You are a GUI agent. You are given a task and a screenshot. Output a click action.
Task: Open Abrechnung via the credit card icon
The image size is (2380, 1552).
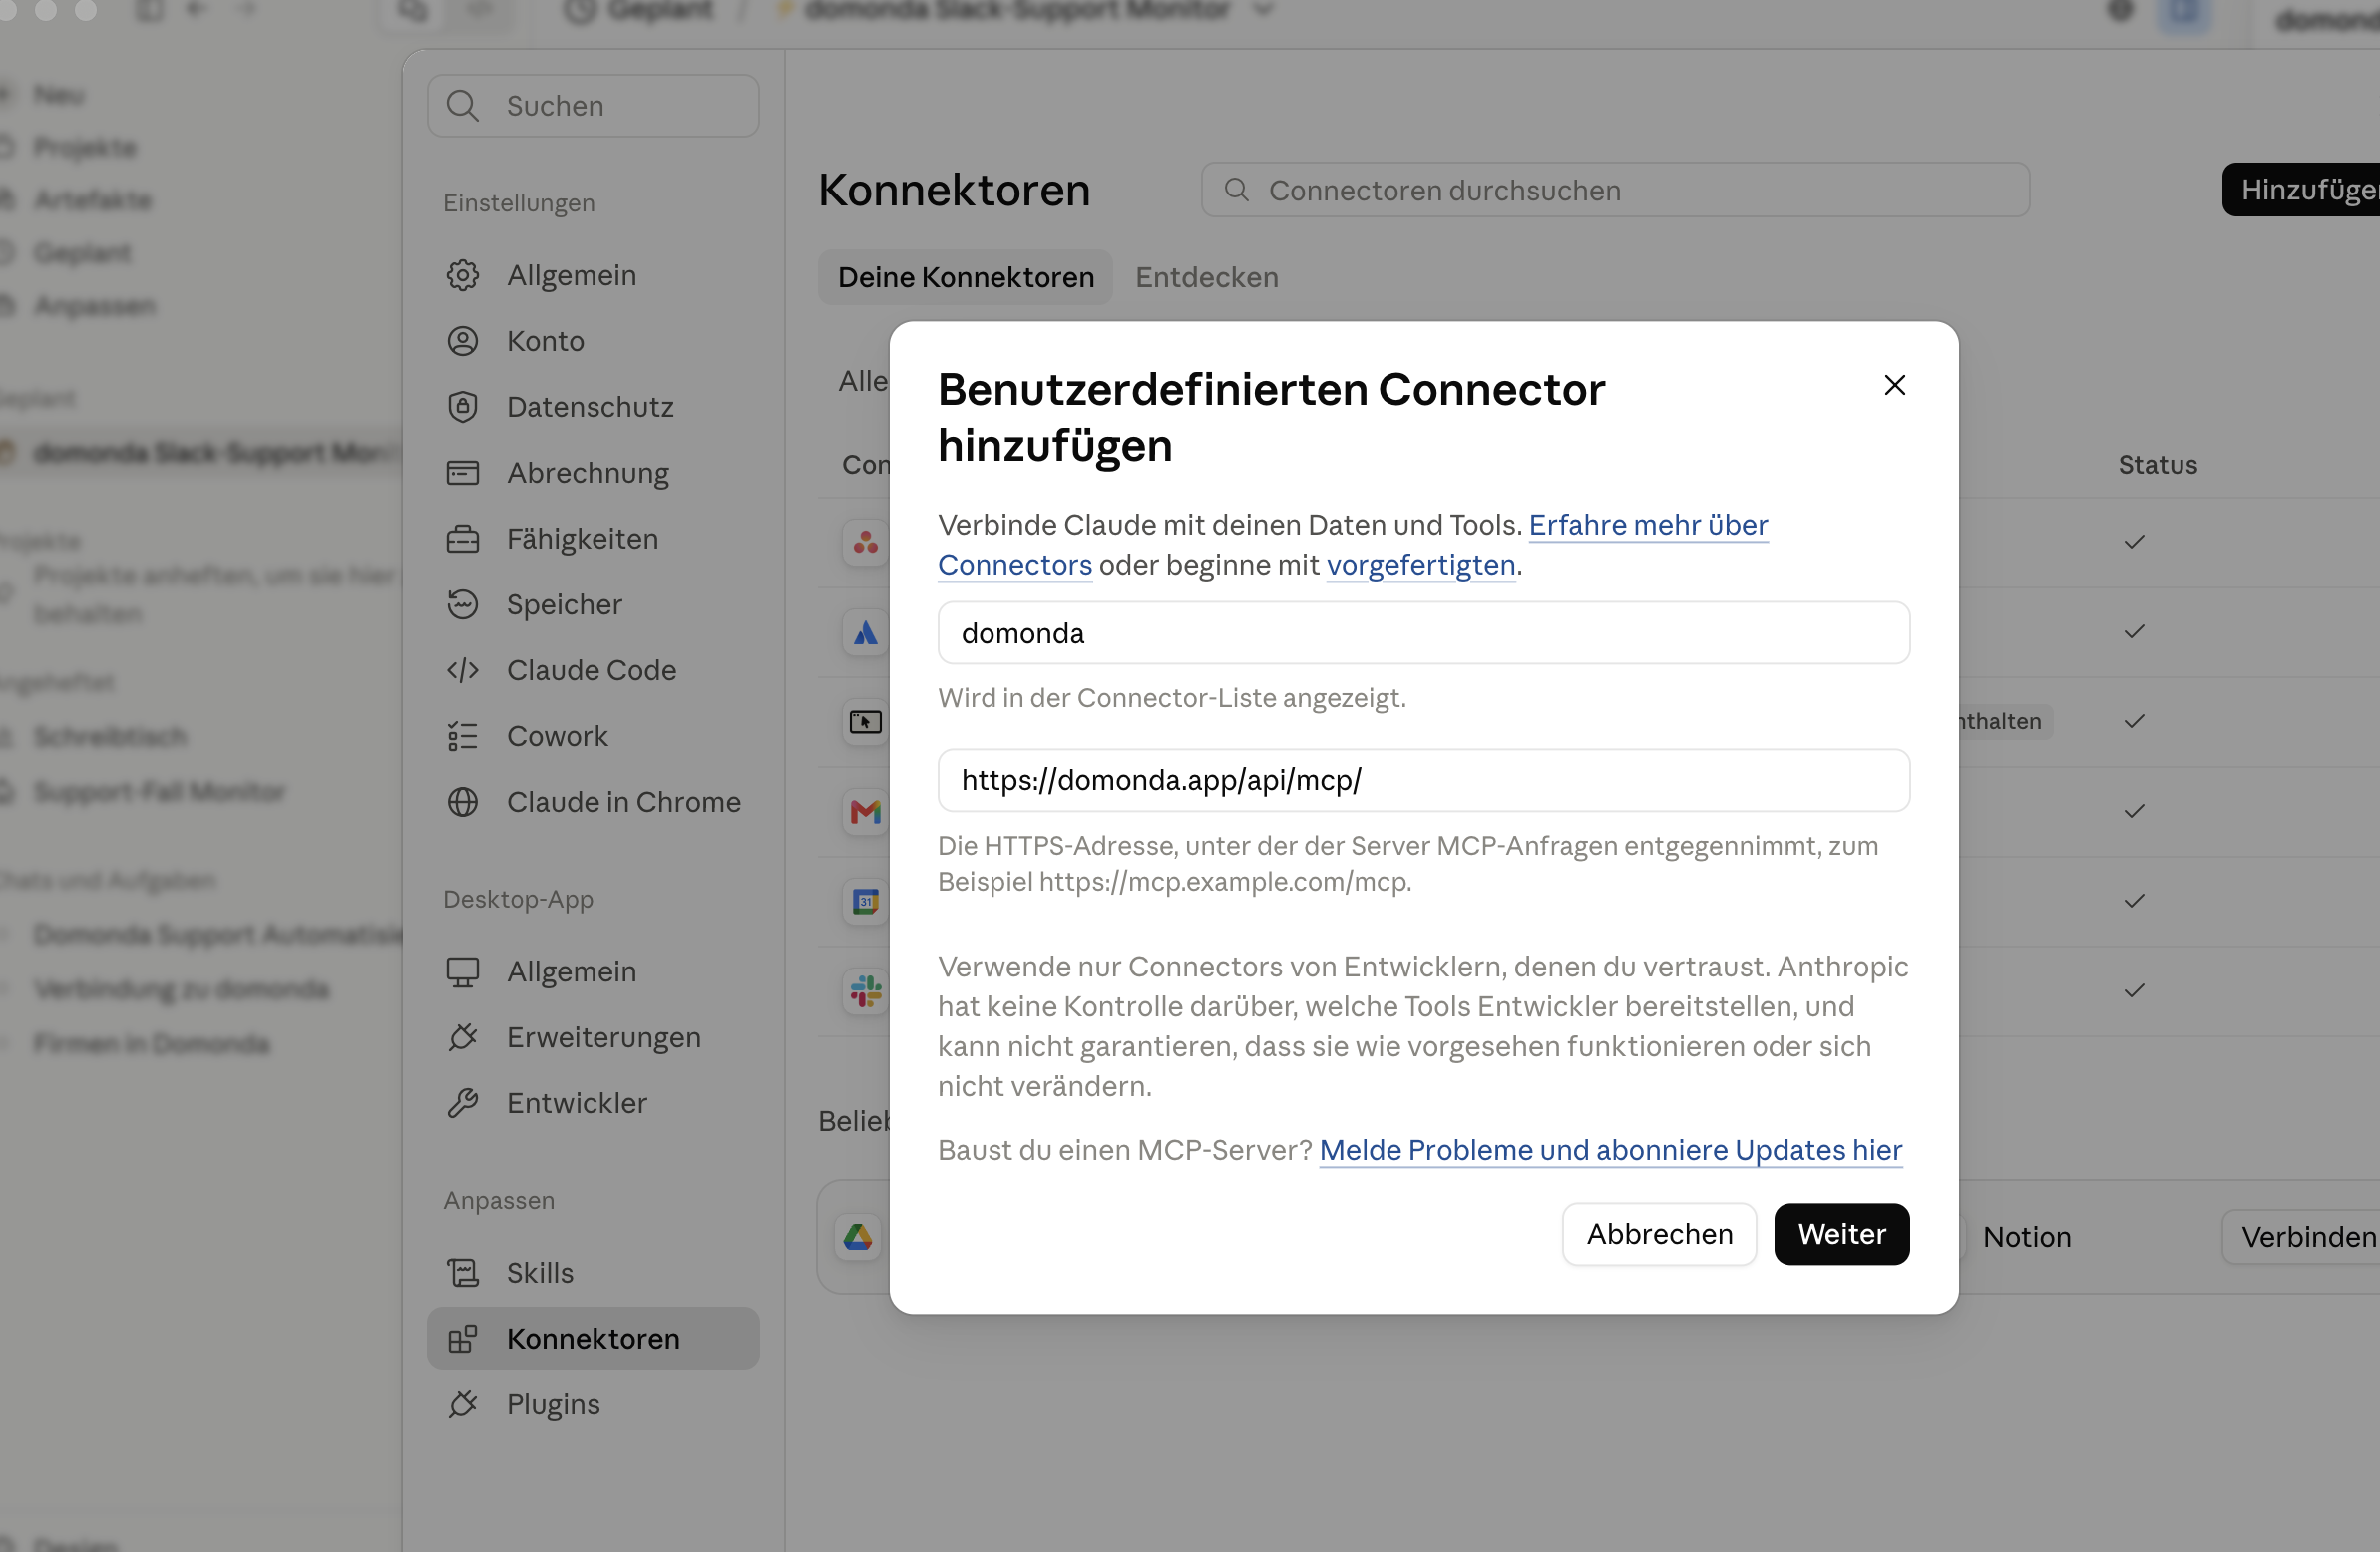(462, 473)
